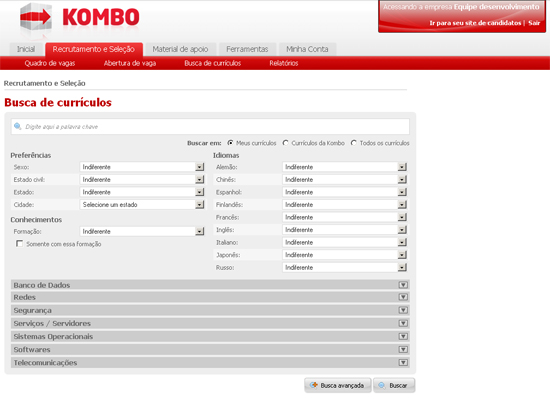This screenshot has height=416, width=550.
Task: Select Currículos da Kombo radio option
Action: 286,143
